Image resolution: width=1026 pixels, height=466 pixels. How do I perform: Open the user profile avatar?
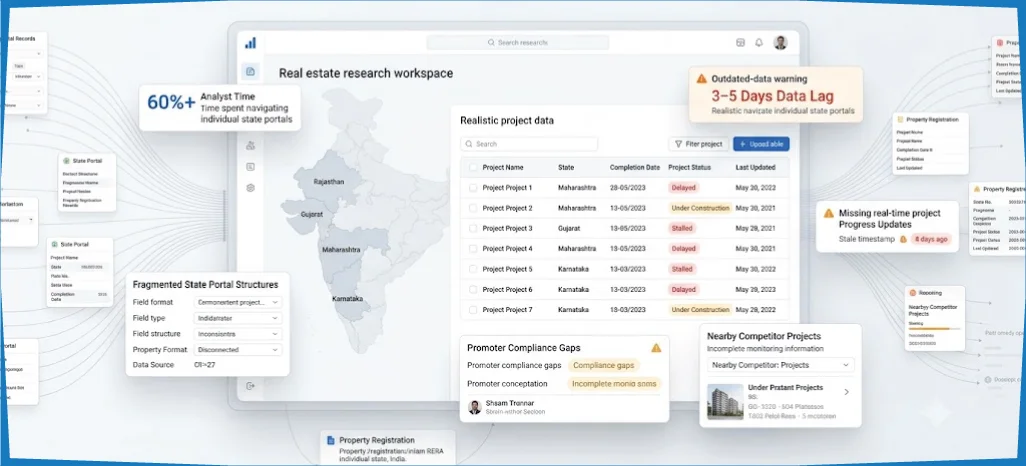(x=780, y=43)
